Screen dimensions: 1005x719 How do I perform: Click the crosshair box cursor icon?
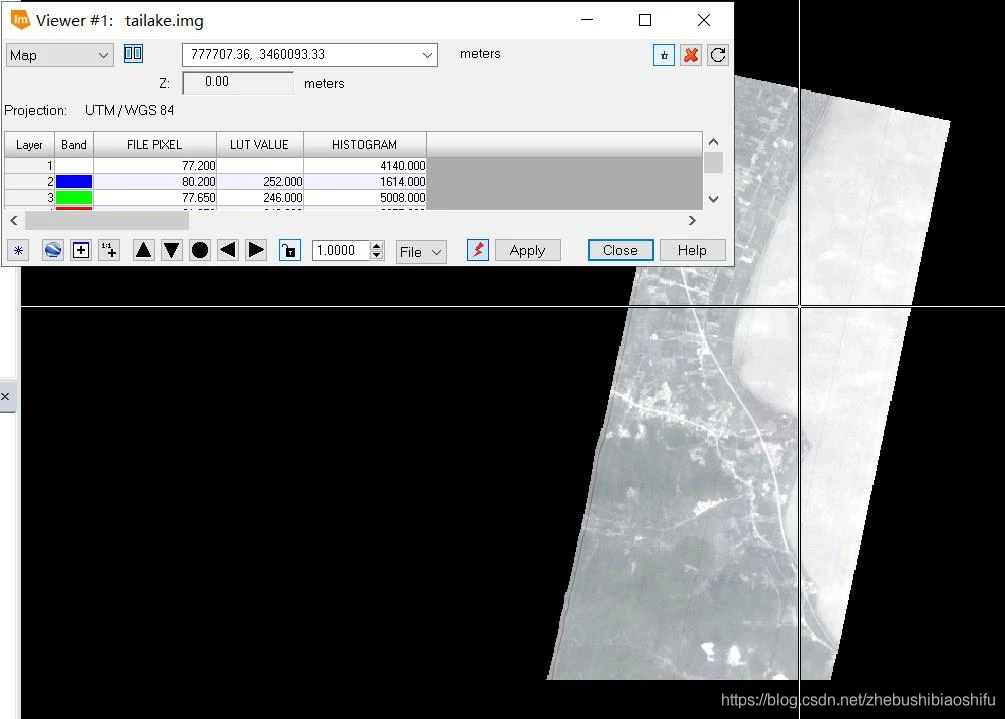point(81,250)
